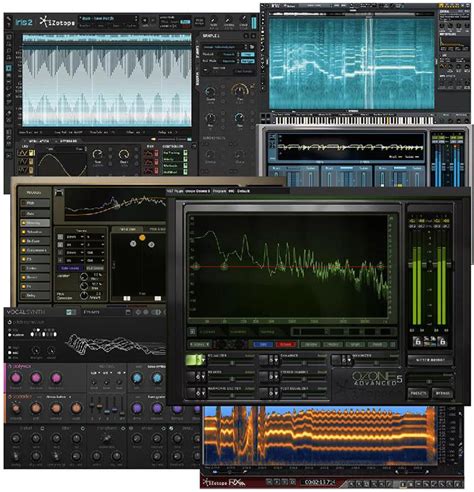The width and height of the screenshot is (474, 492).
Task: Open the Modulation tab in Iris 2
Action: click(39, 141)
